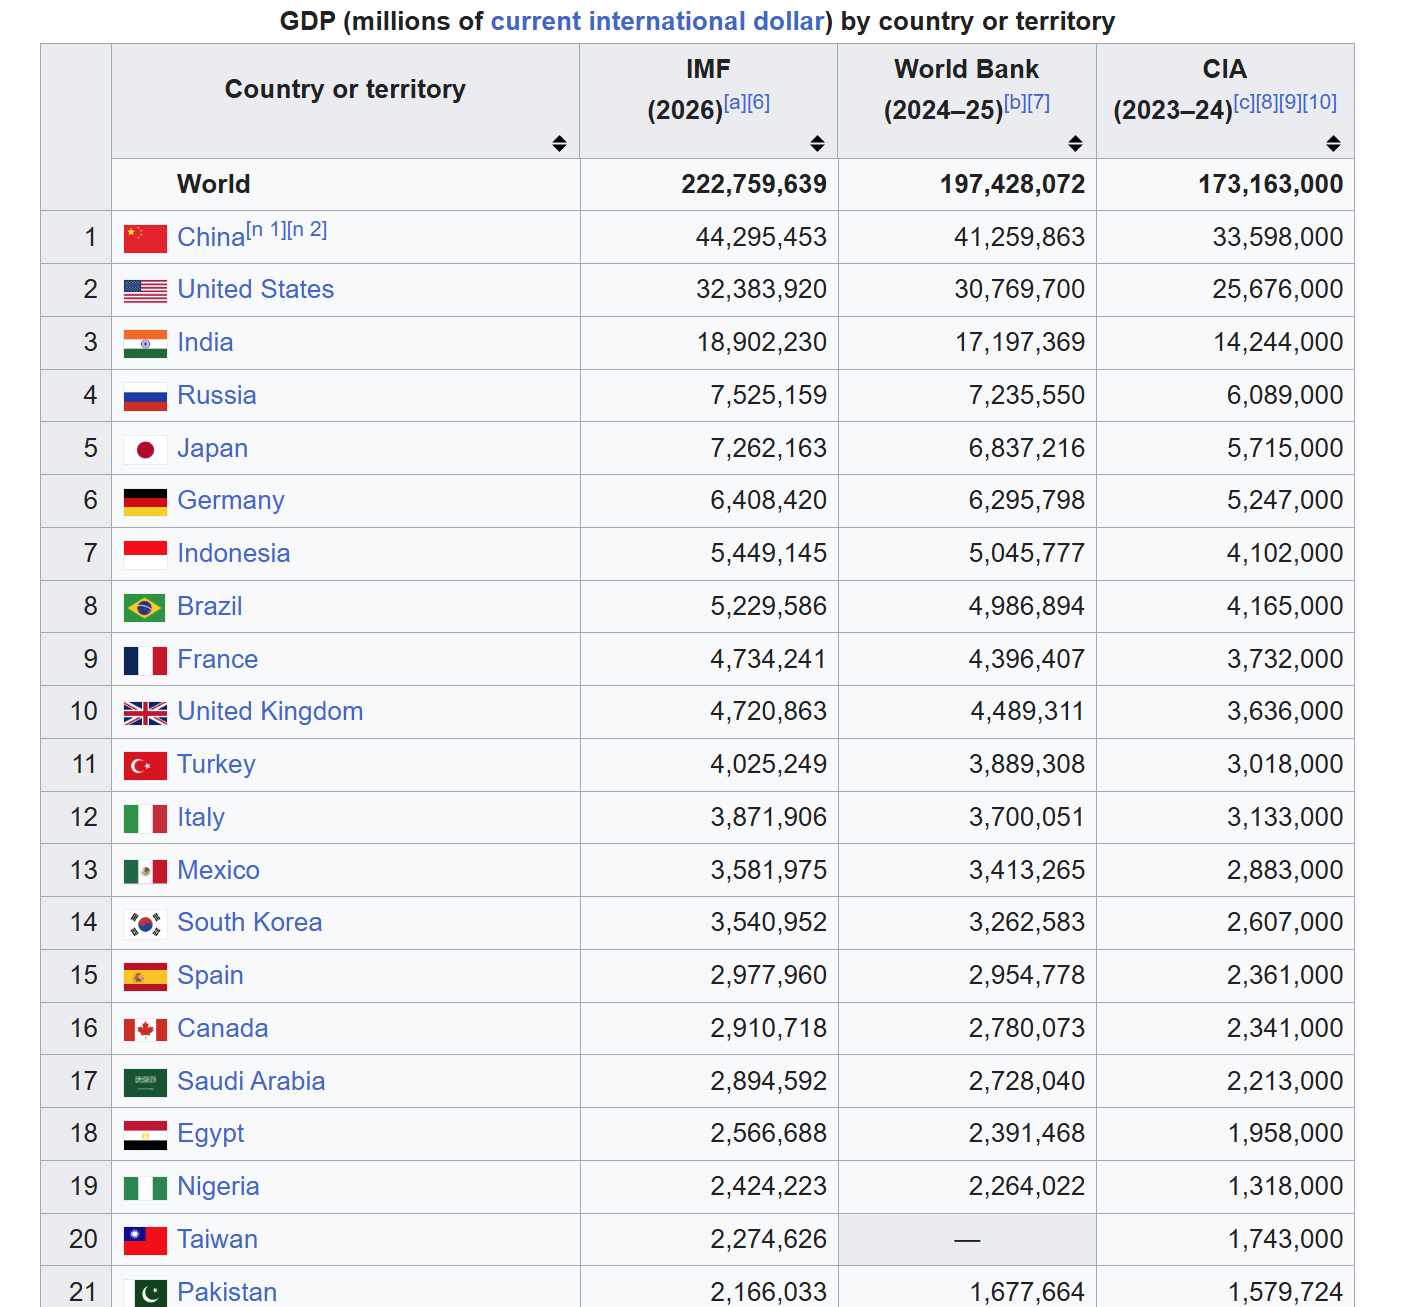Open the Canada article link
Viewport: 1413px width, 1307px height.
[x=223, y=1028]
